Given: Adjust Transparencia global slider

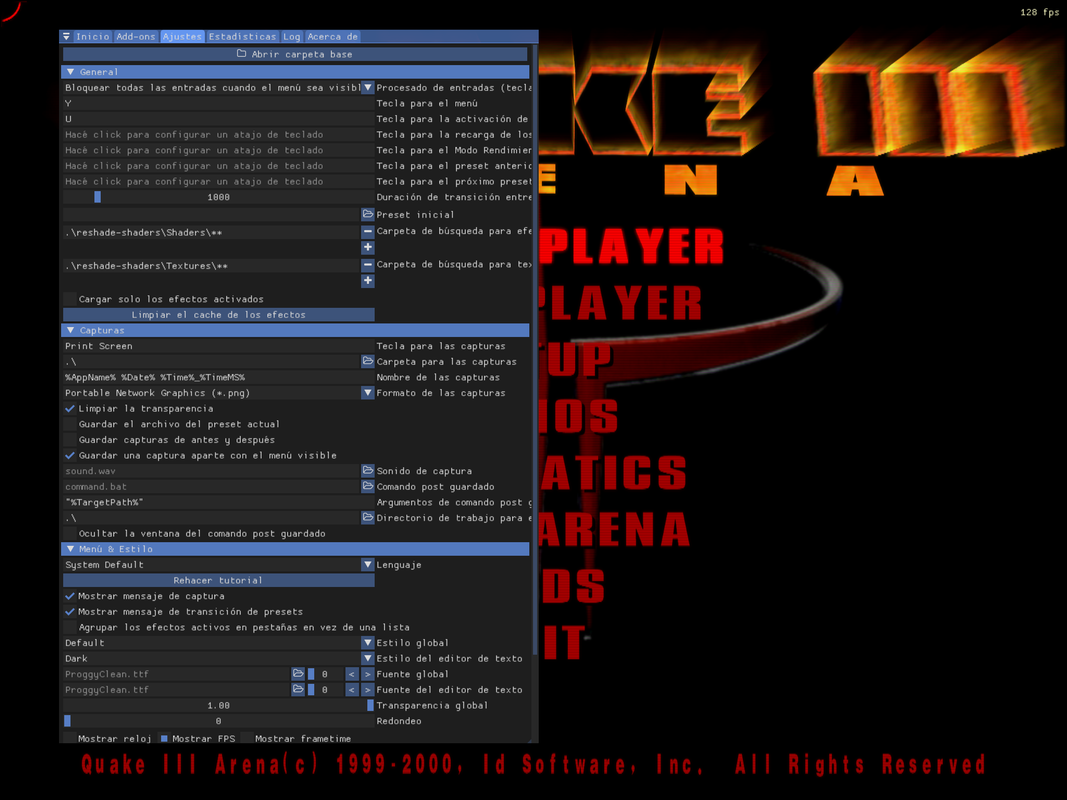Looking at the screenshot, I should point(218,705).
